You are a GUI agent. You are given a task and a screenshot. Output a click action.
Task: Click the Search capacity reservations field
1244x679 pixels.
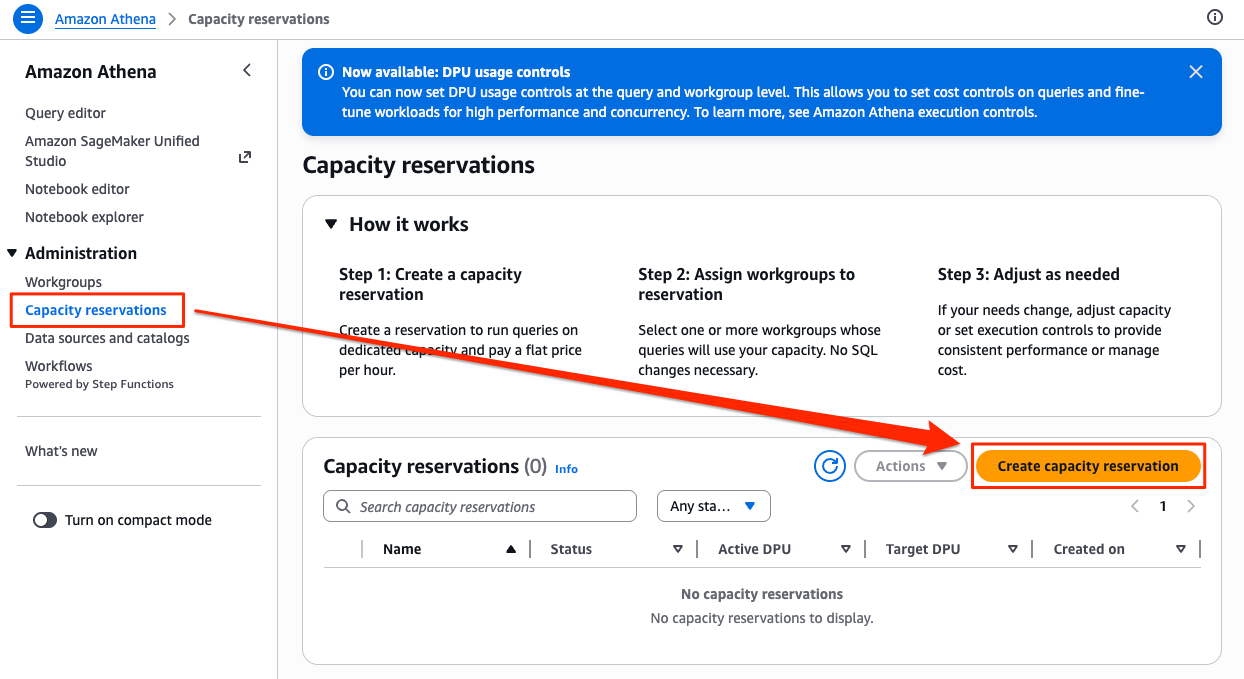click(x=480, y=506)
